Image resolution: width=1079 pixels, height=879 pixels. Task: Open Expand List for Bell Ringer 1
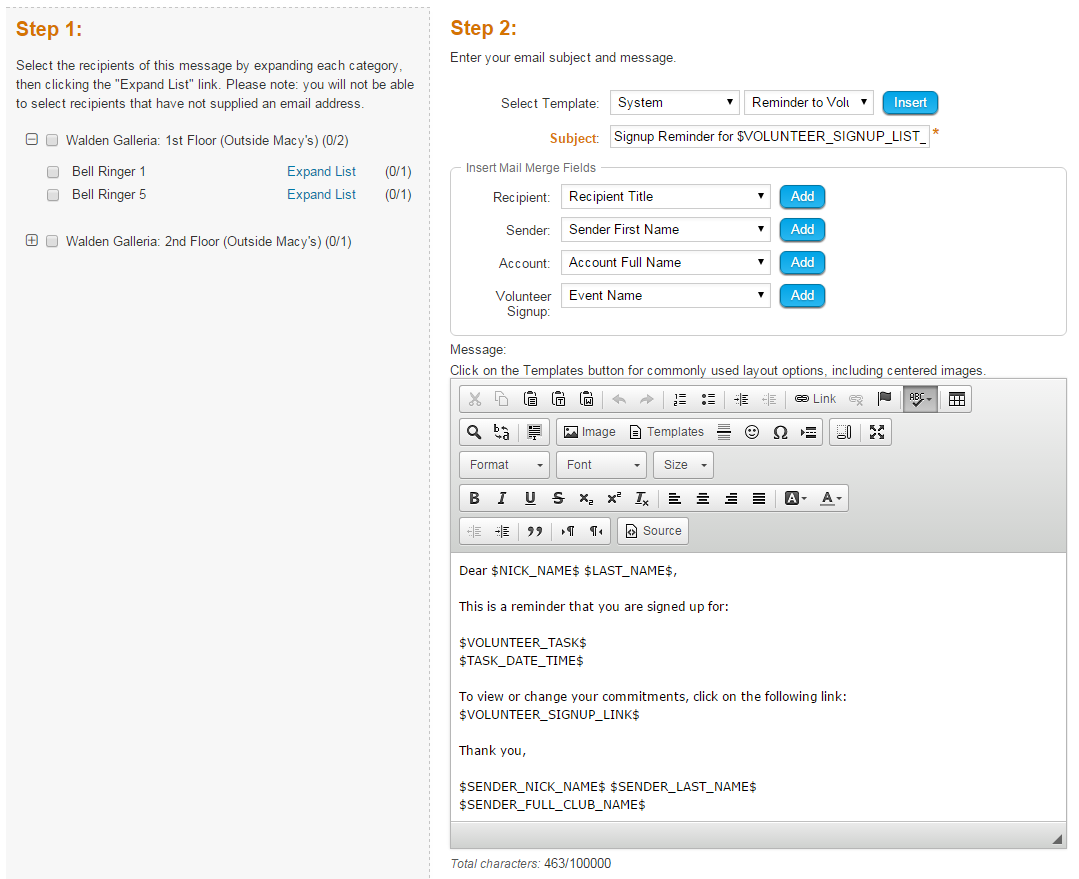click(x=321, y=171)
